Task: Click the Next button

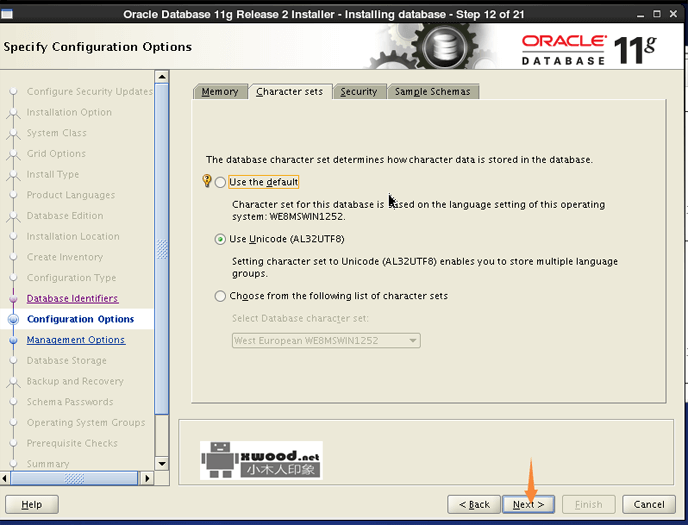Action: (x=528, y=504)
